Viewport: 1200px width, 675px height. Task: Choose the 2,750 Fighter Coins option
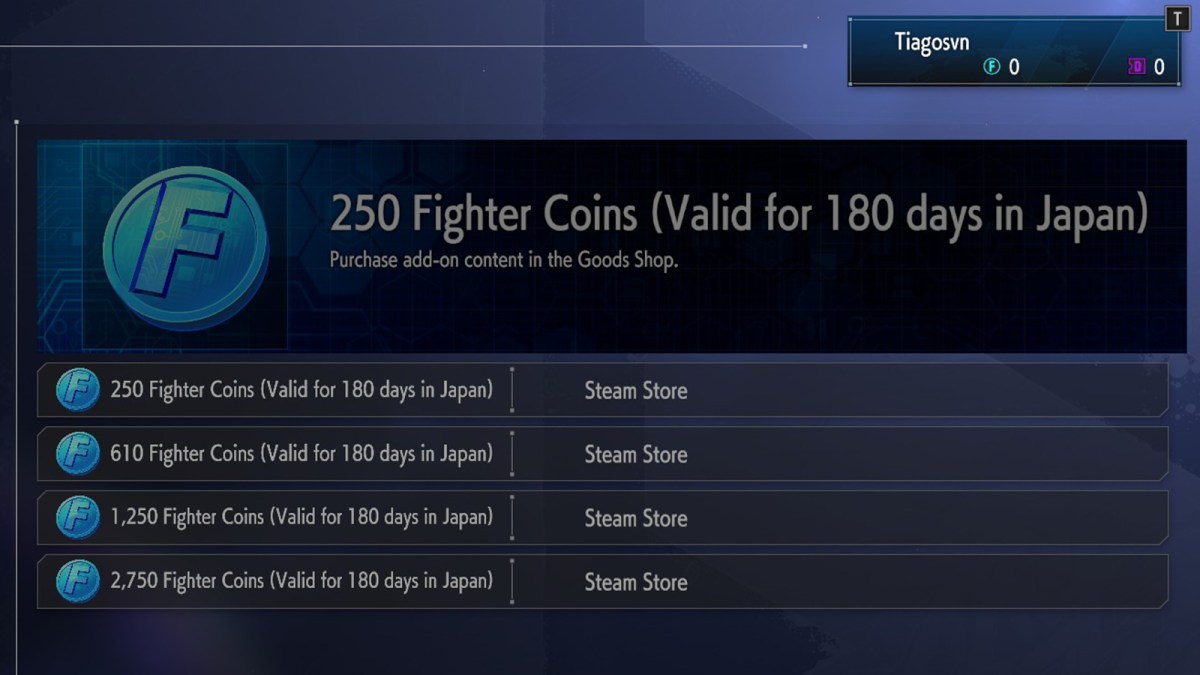point(301,582)
